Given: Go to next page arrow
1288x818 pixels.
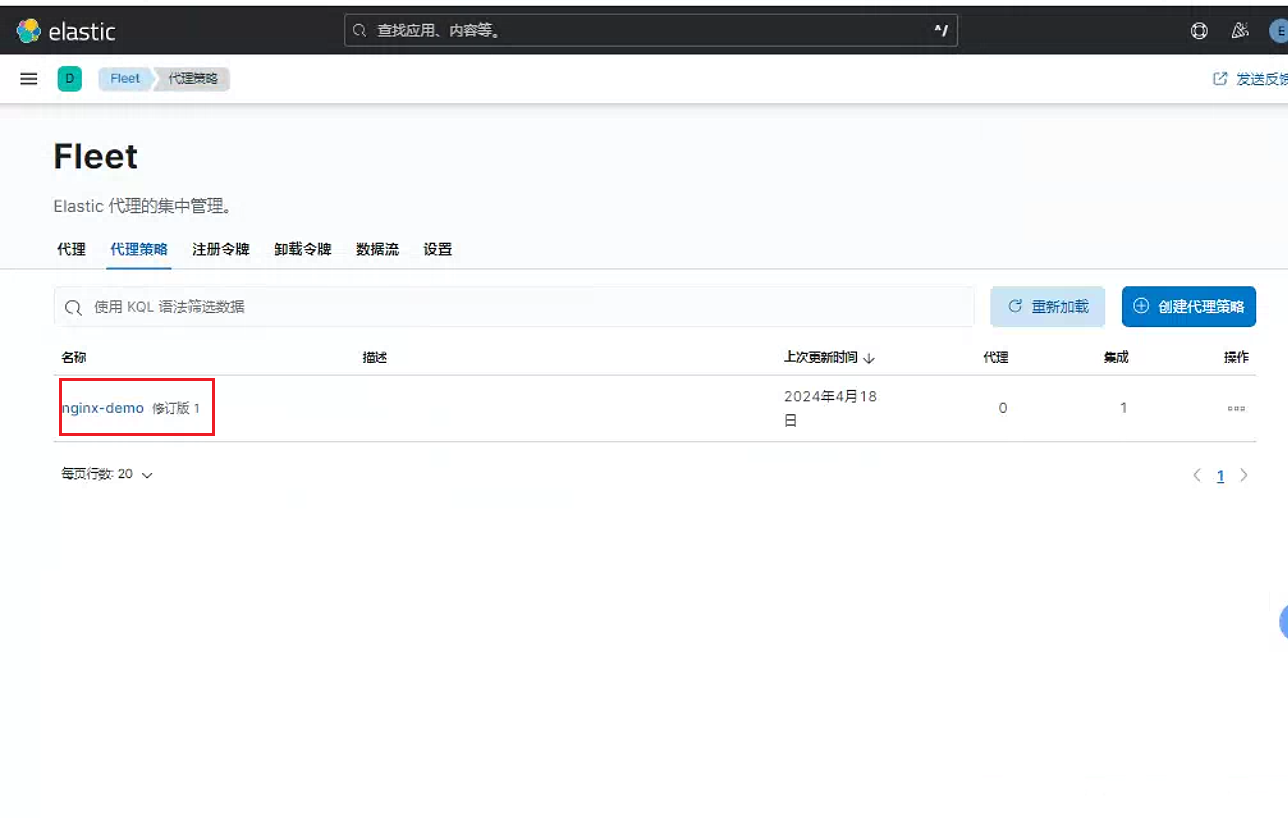Looking at the screenshot, I should pyautogui.click(x=1244, y=476).
